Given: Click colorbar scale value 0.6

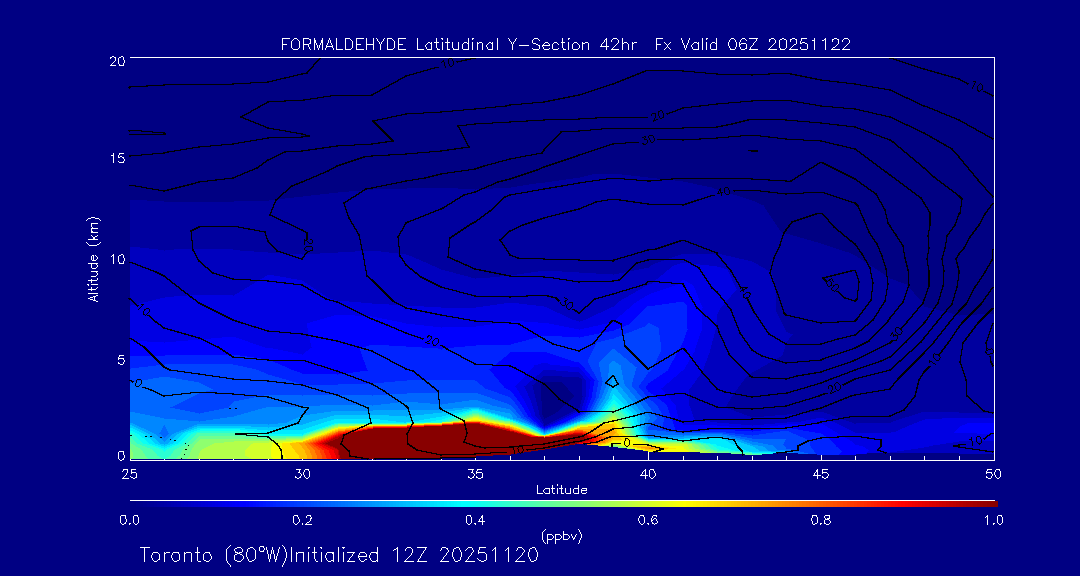Looking at the screenshot, I should (x=648, y=520).
